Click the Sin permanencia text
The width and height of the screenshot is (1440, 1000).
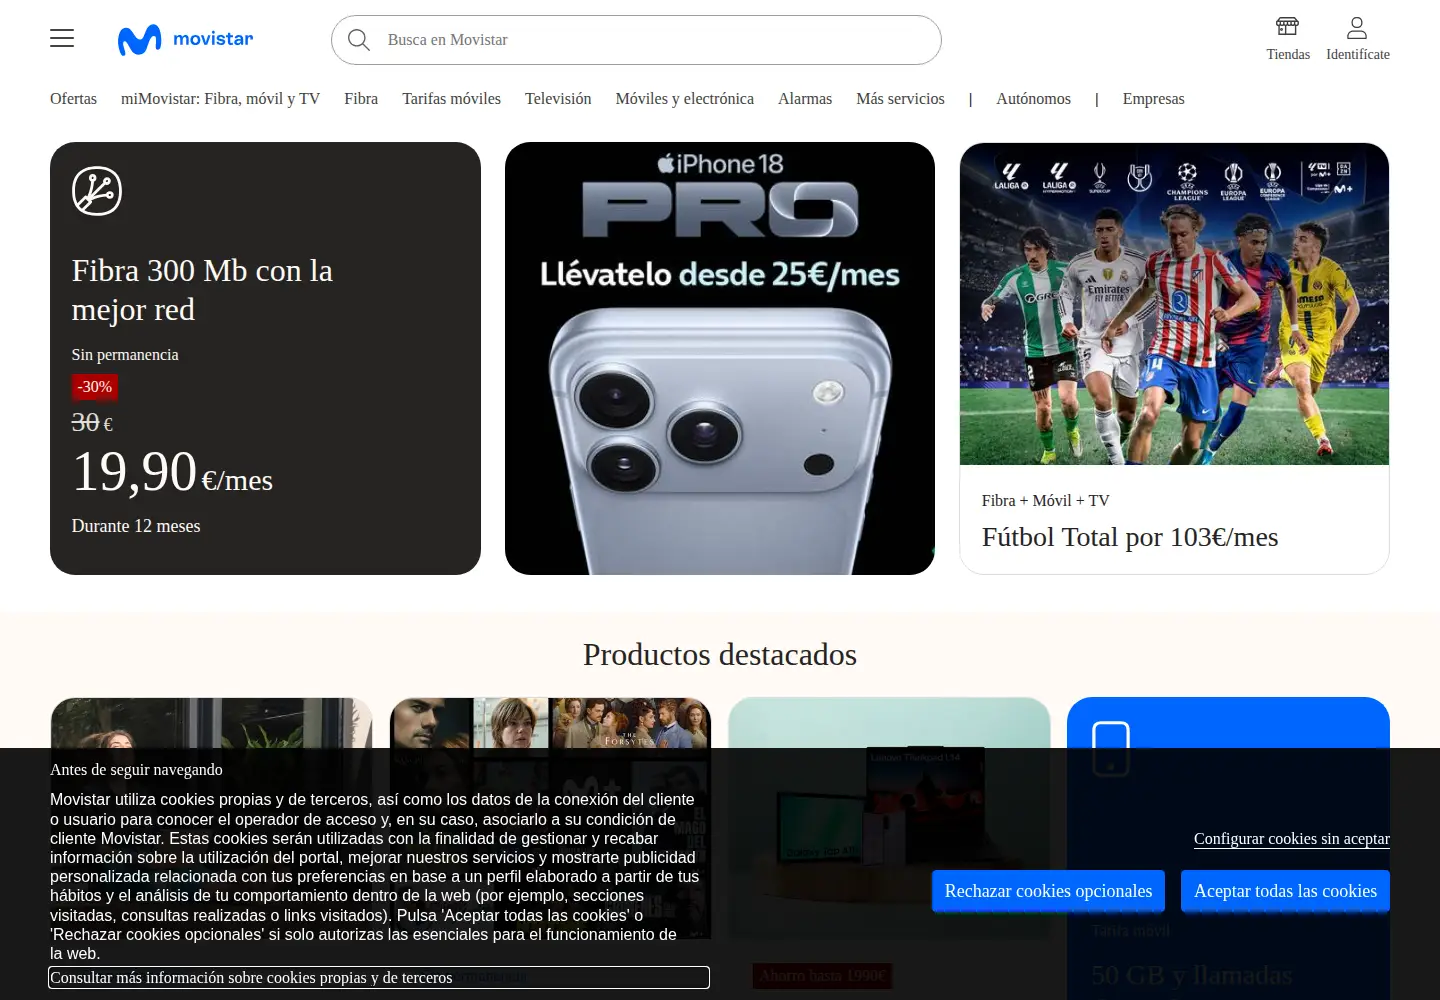[125, 355]
